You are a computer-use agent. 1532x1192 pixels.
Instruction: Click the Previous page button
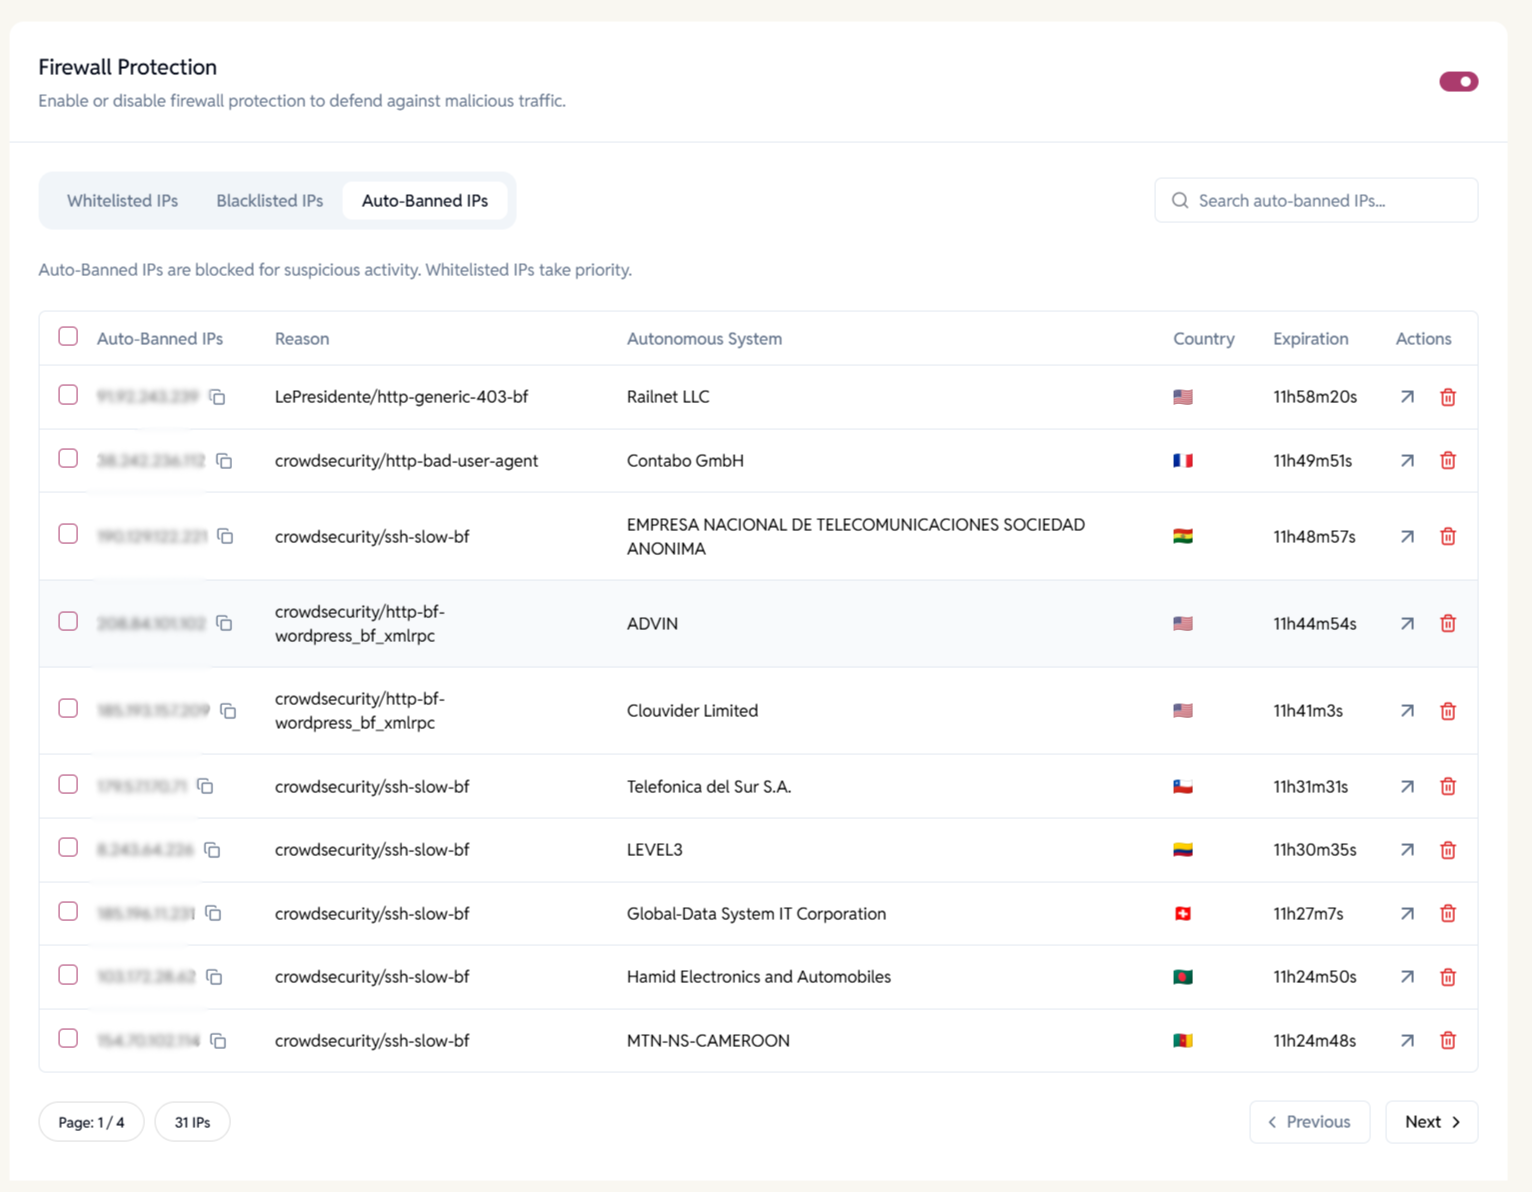point(1309,1121)
